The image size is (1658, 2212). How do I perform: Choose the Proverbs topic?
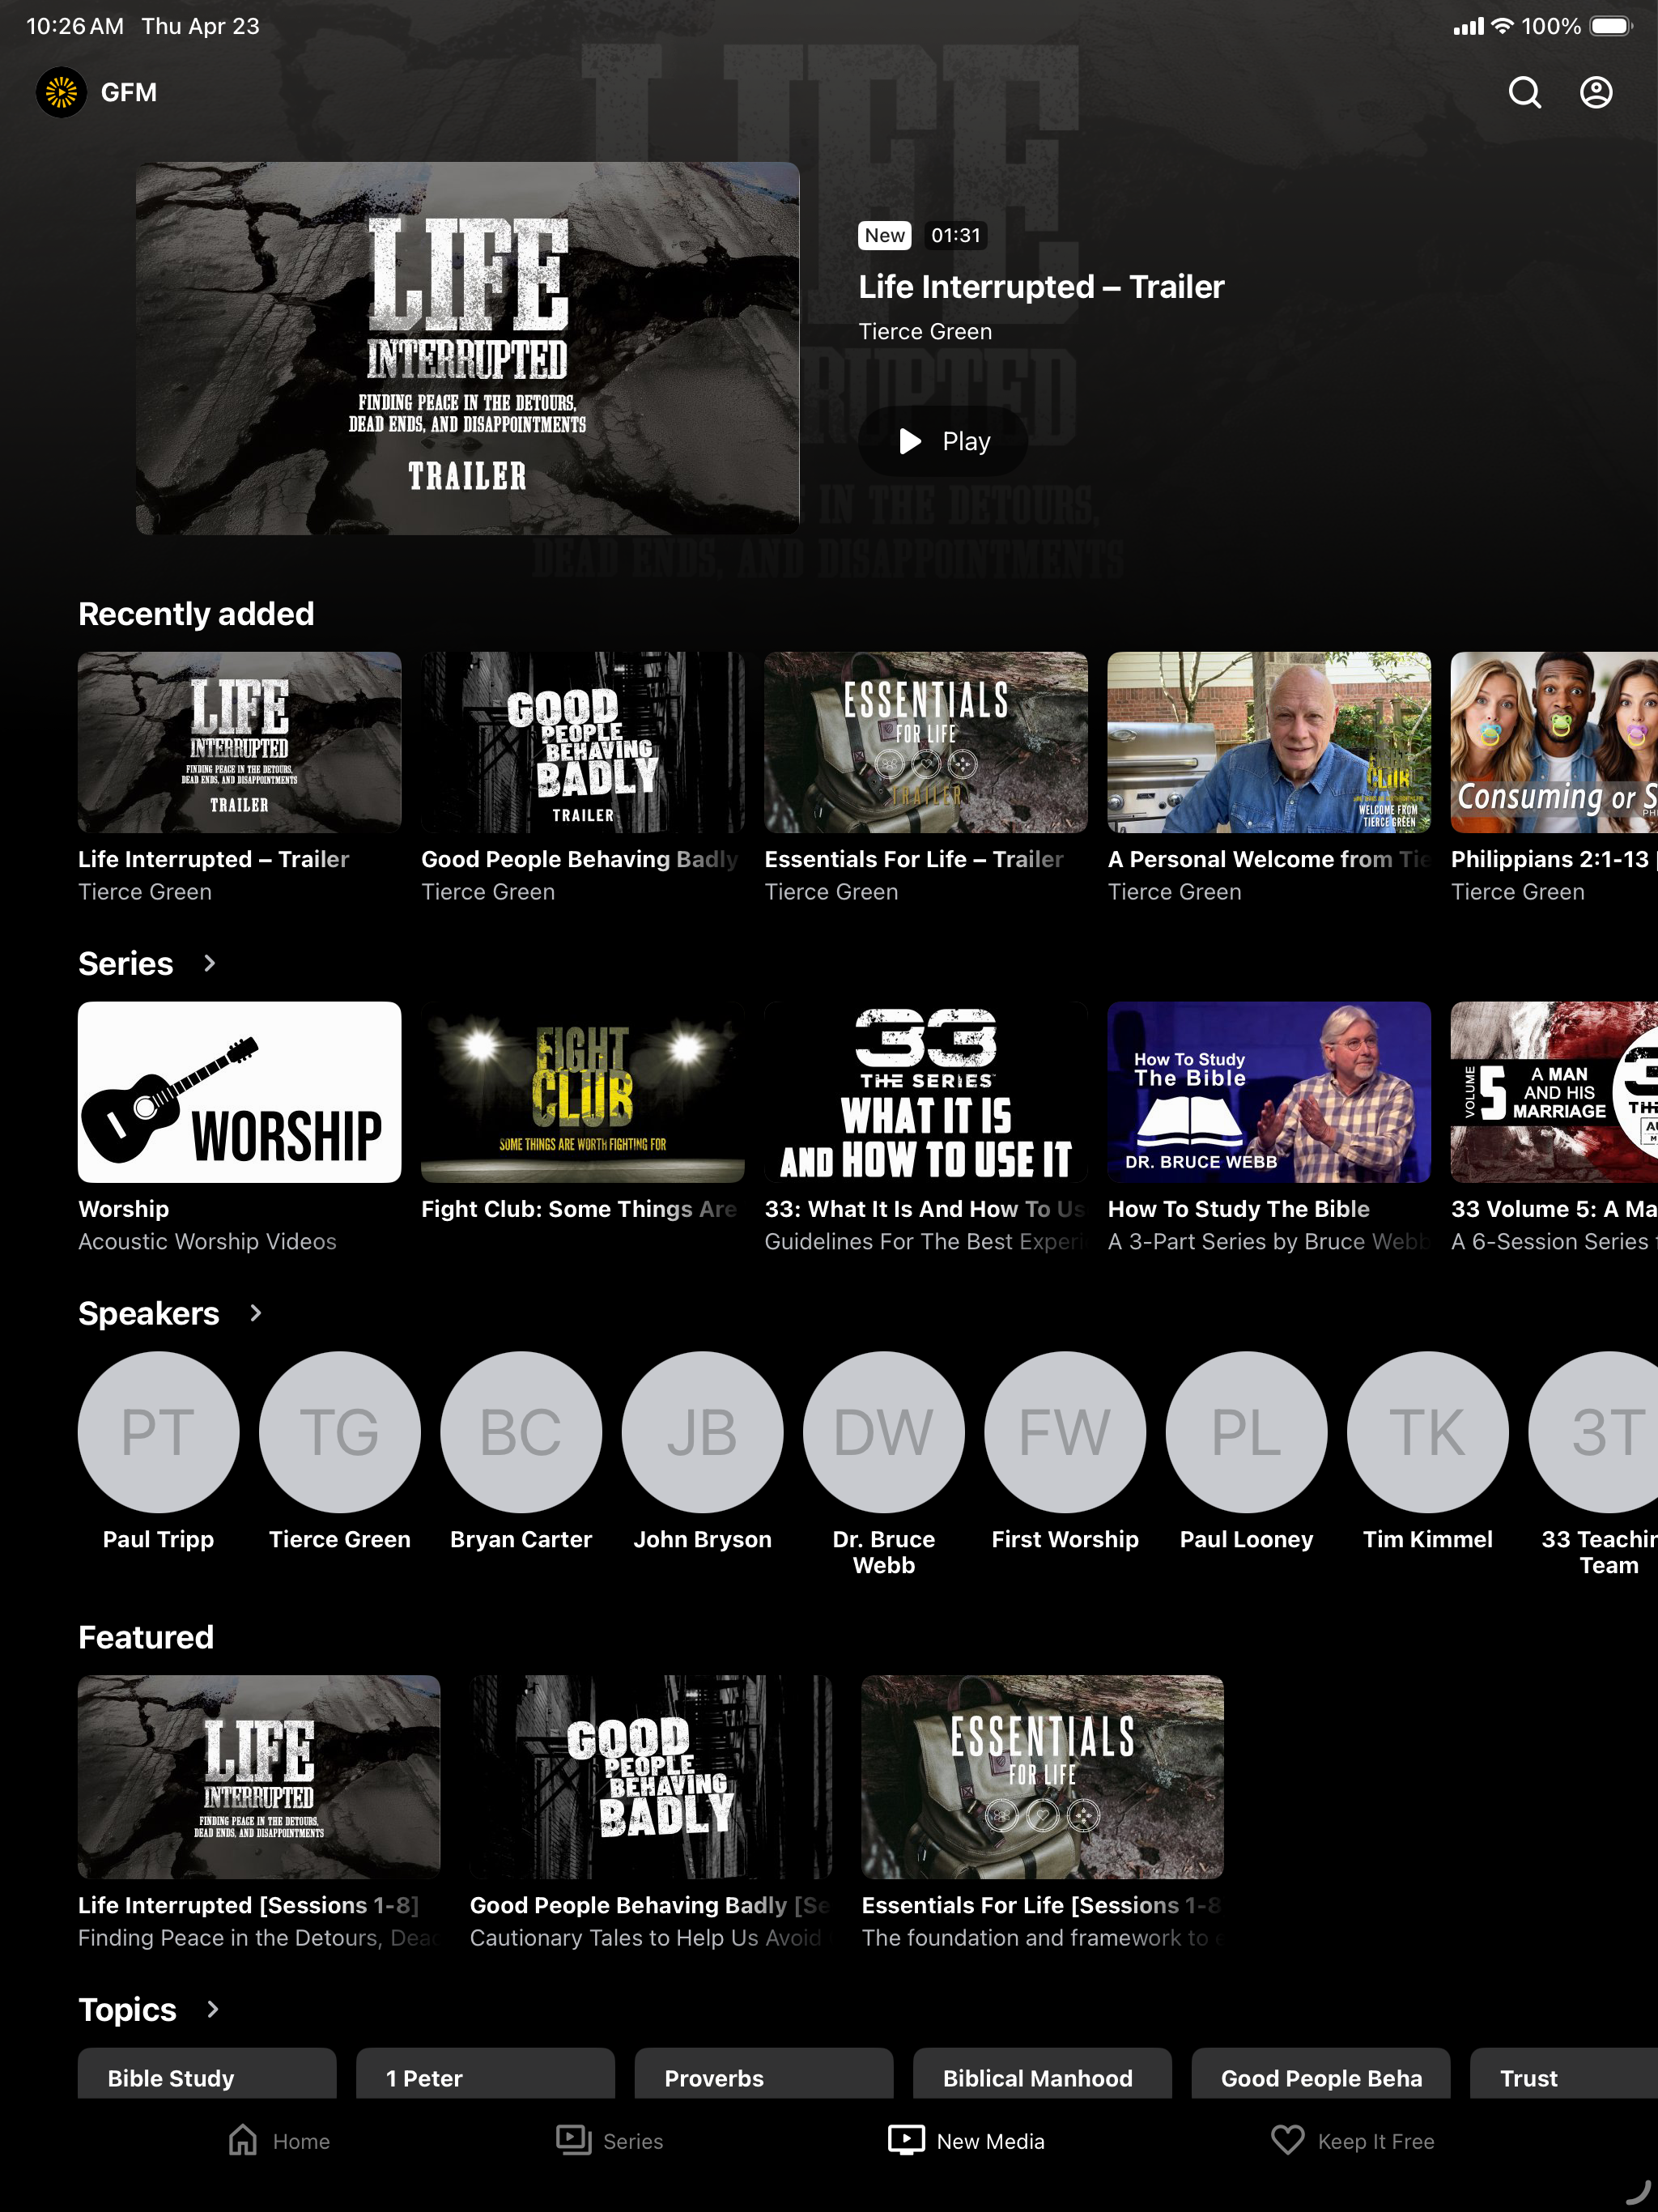point(764,2074)
